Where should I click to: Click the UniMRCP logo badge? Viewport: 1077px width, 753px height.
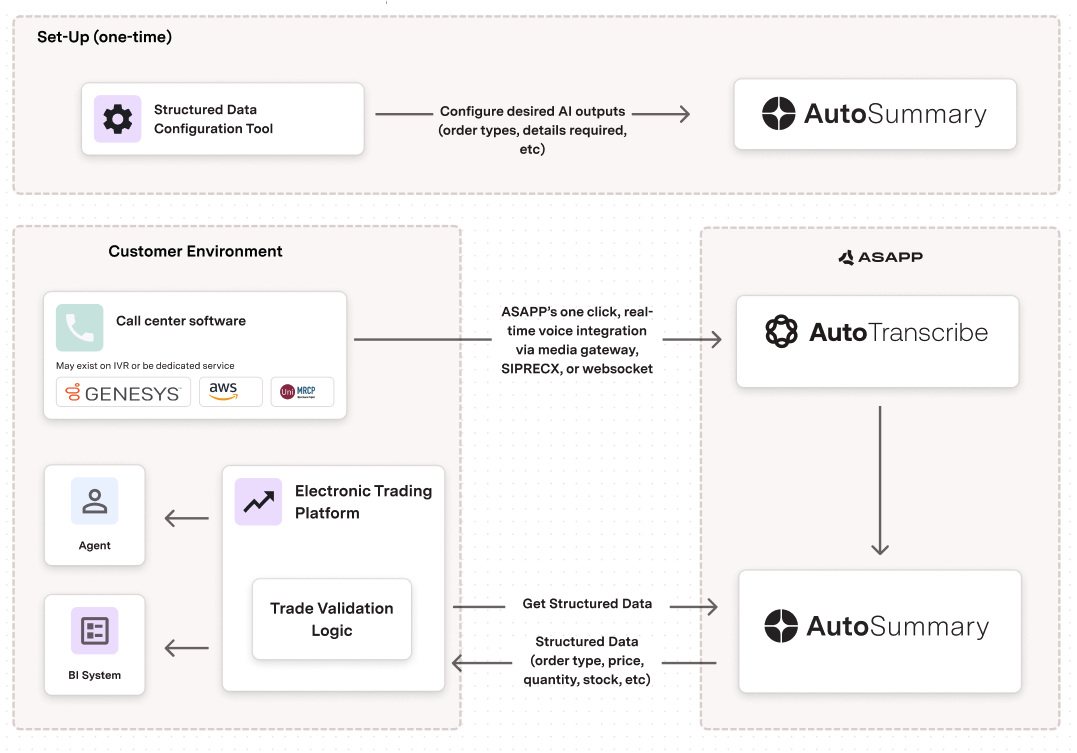coord(302,392)
